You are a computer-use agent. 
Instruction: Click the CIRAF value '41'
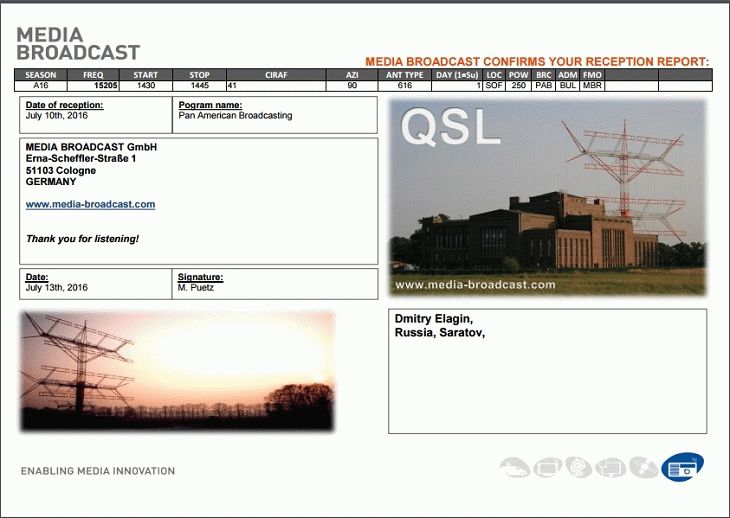click(232, 86)
